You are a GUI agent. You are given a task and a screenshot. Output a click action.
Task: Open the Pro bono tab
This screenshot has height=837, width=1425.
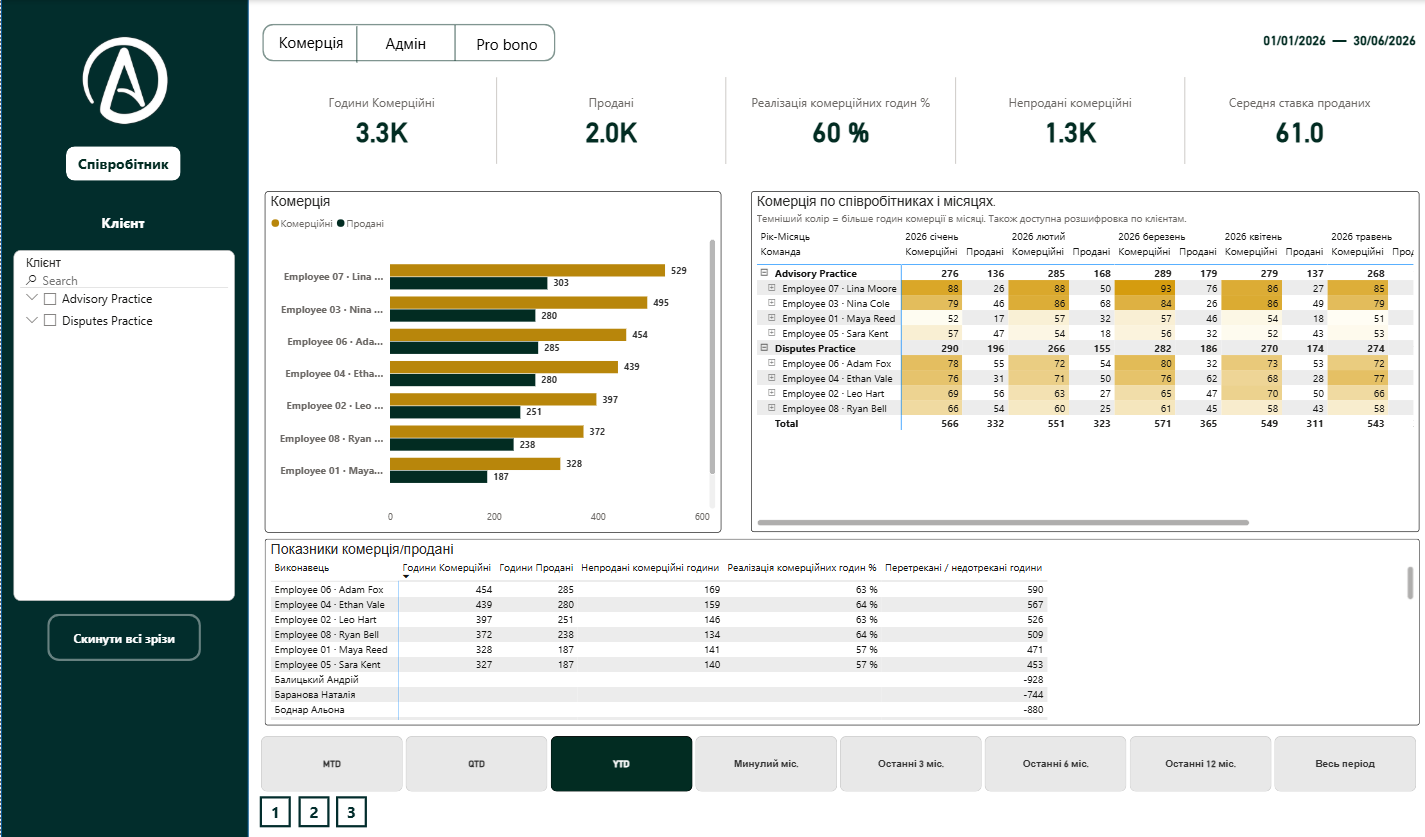[x=506, y=43]
